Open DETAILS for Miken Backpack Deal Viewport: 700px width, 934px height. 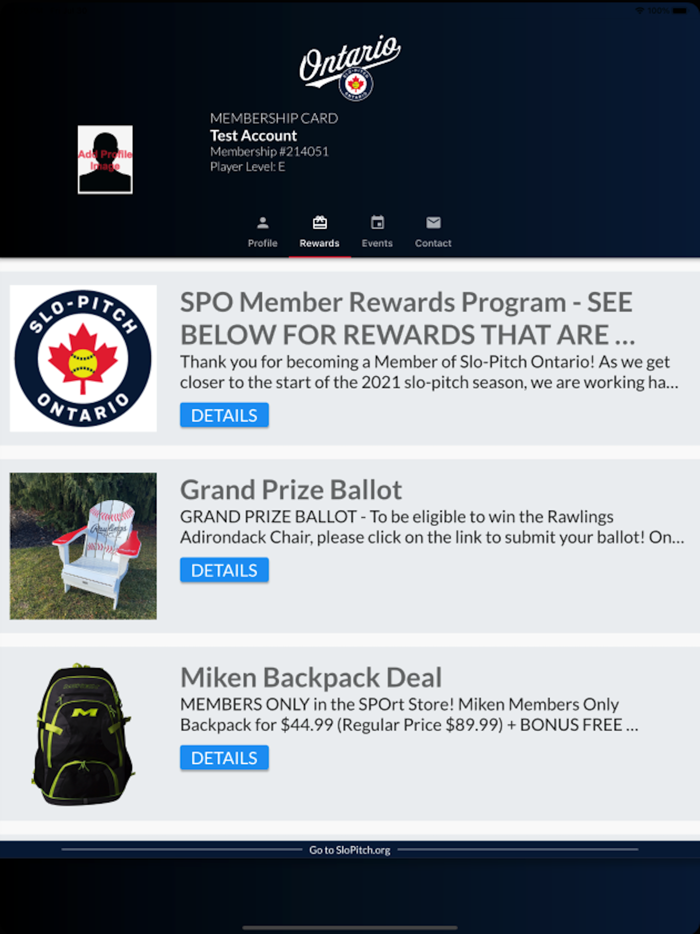coord(225,758)
